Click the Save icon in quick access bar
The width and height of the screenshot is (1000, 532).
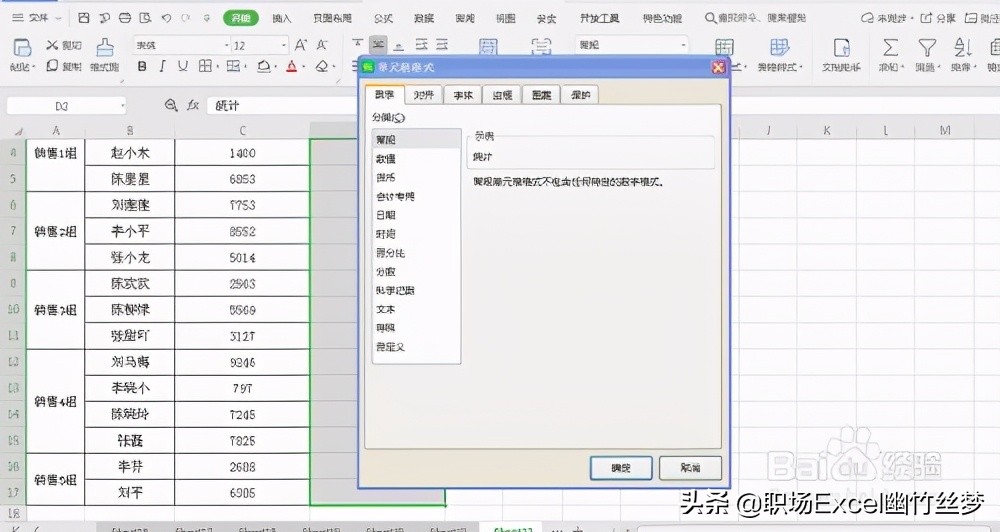coord(84,18)
